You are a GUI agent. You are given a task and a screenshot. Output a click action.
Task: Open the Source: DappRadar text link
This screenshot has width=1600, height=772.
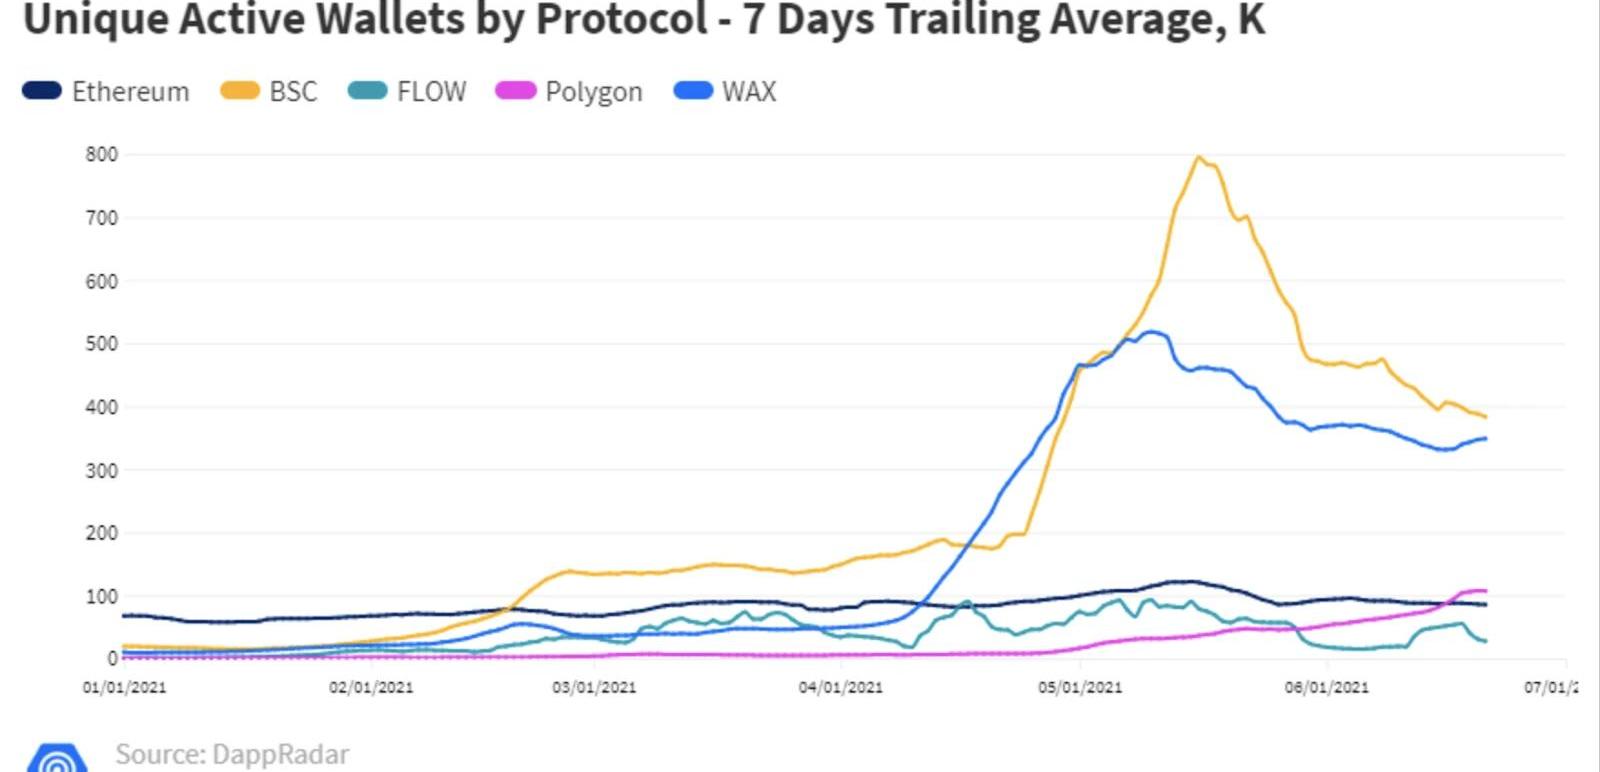point(232,754)
